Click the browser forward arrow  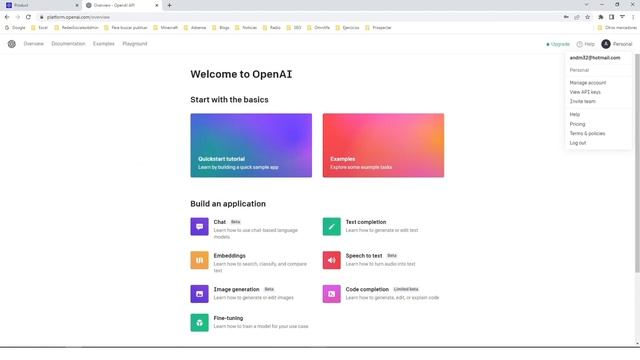[x=18, y=17]
